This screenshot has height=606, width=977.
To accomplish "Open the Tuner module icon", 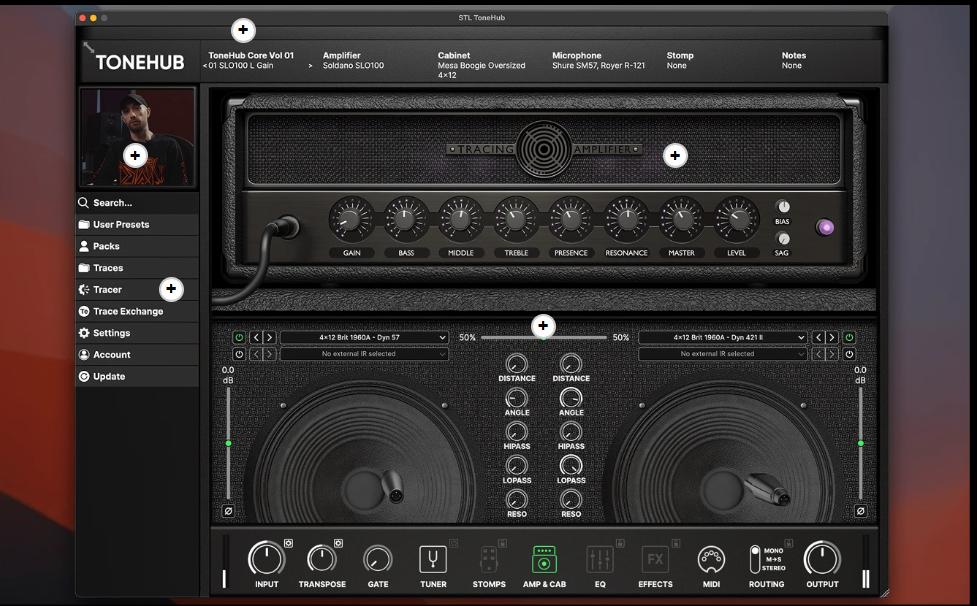I will pos(432,559).
